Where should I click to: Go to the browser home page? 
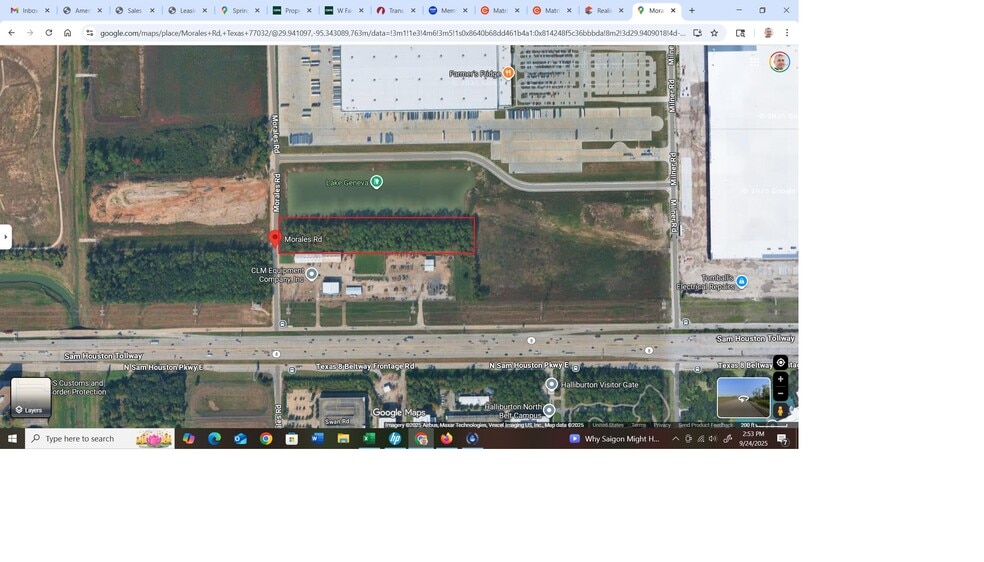67,33
